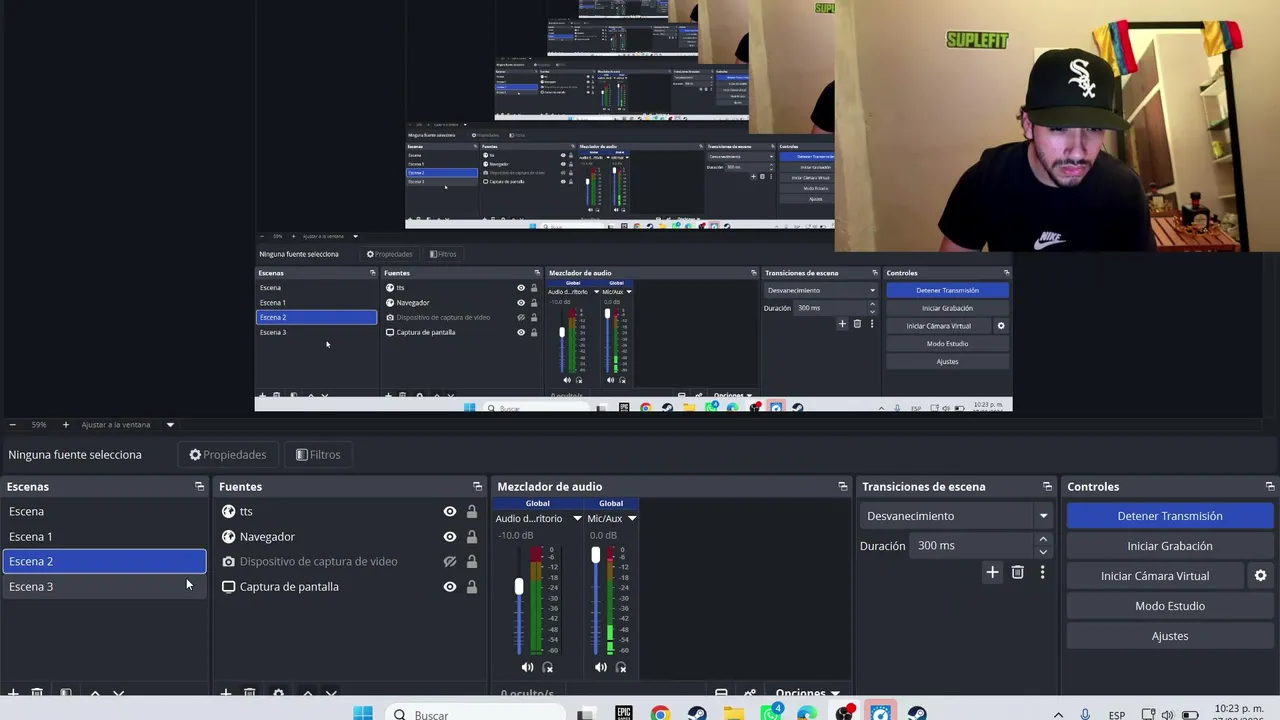Screen dimensions: 1280x720
Task: Open the Mic/Aux channel dropdown
Action: [x=632, y=518]
